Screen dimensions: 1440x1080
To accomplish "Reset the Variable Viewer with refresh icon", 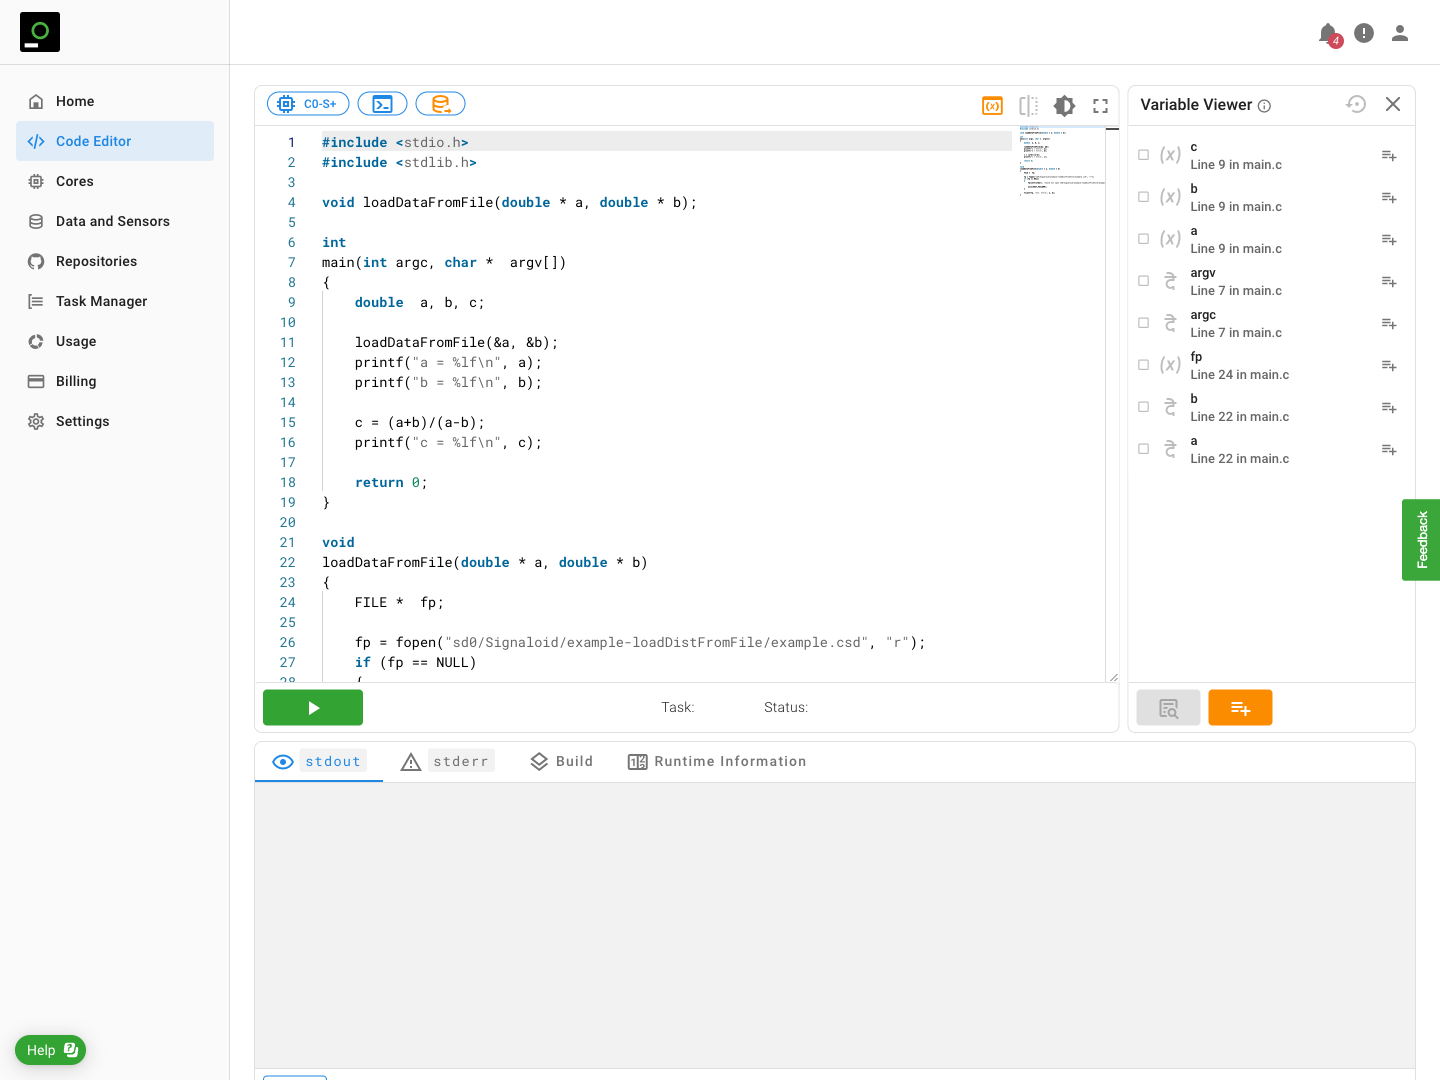I will 1356,104.
